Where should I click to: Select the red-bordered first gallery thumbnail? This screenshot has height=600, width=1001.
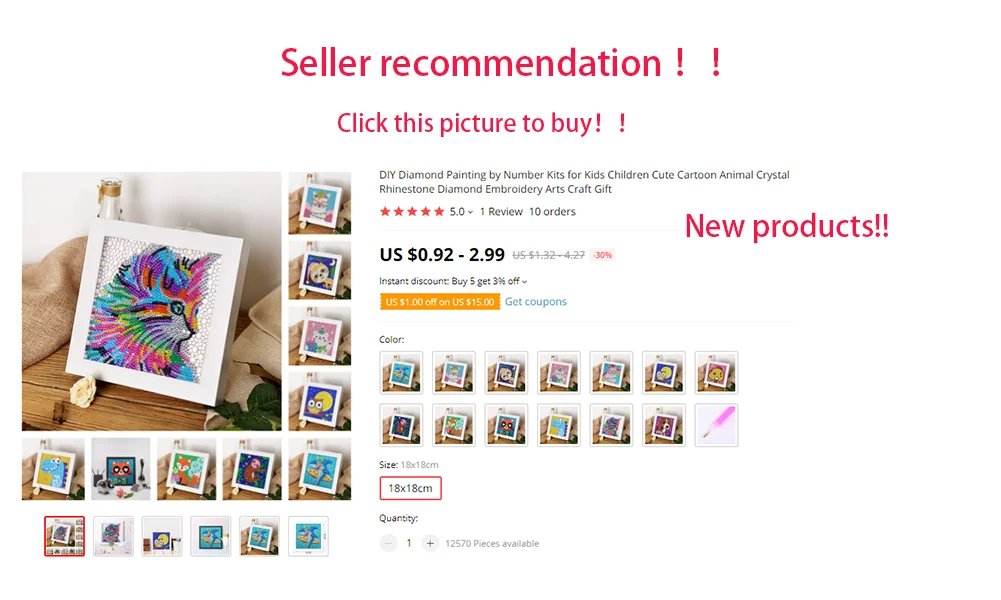64,536
